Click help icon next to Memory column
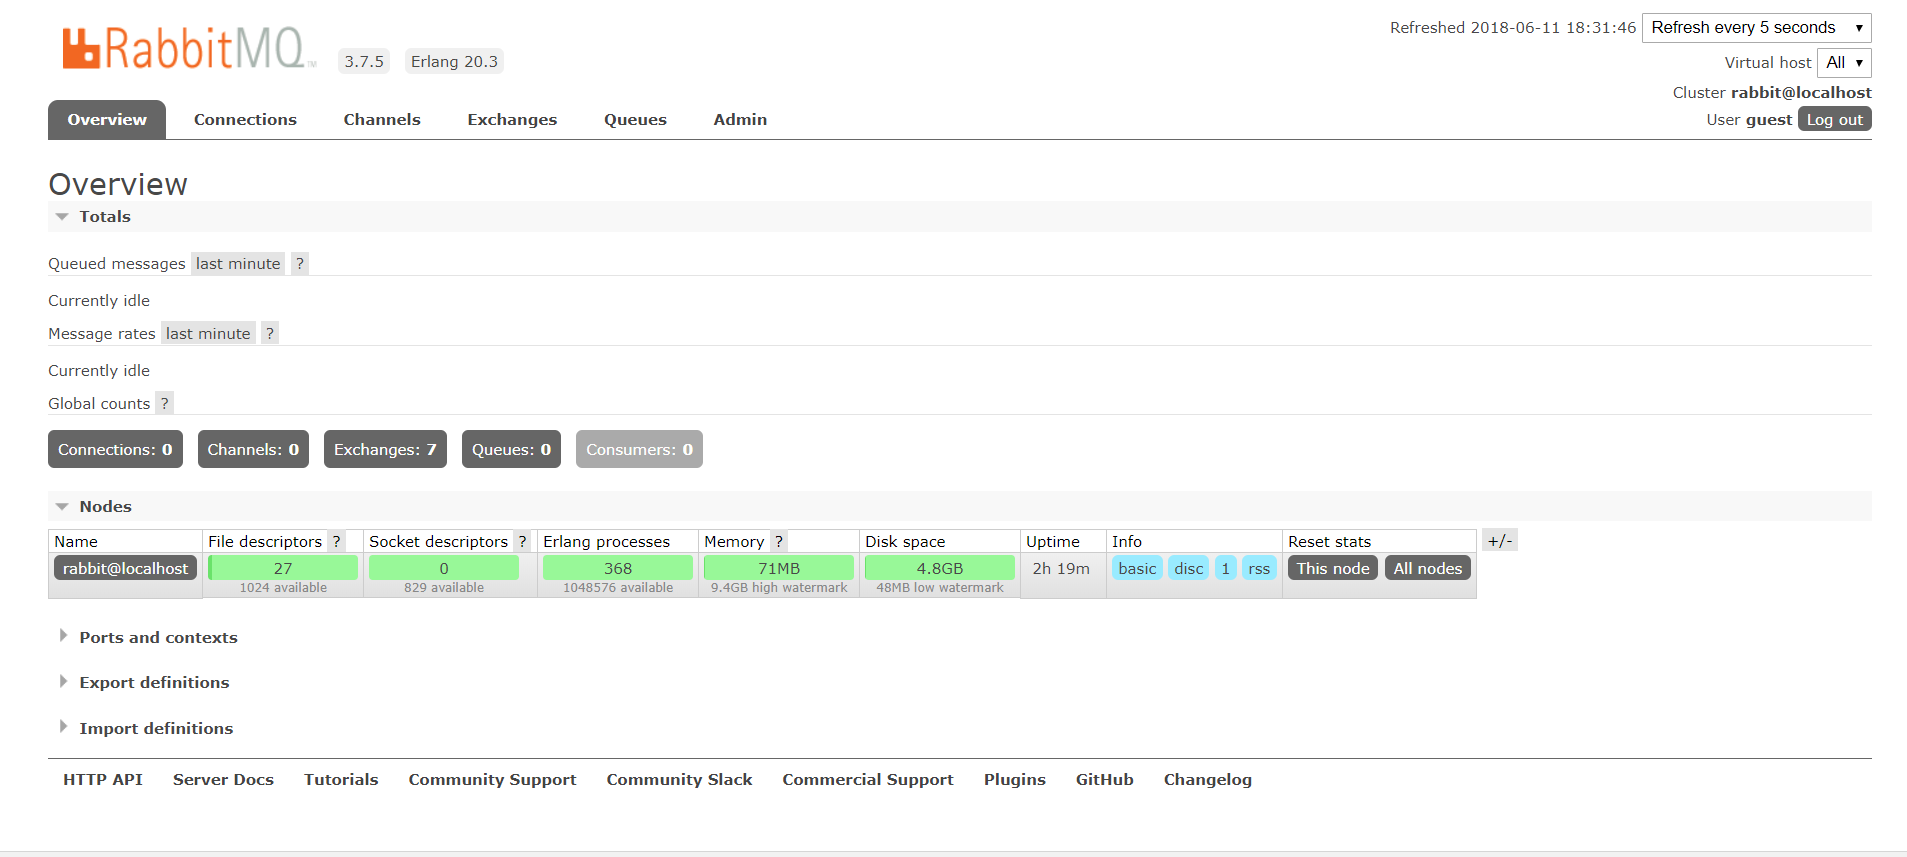This screenshot has height=857, width=1907. (778, 541)
